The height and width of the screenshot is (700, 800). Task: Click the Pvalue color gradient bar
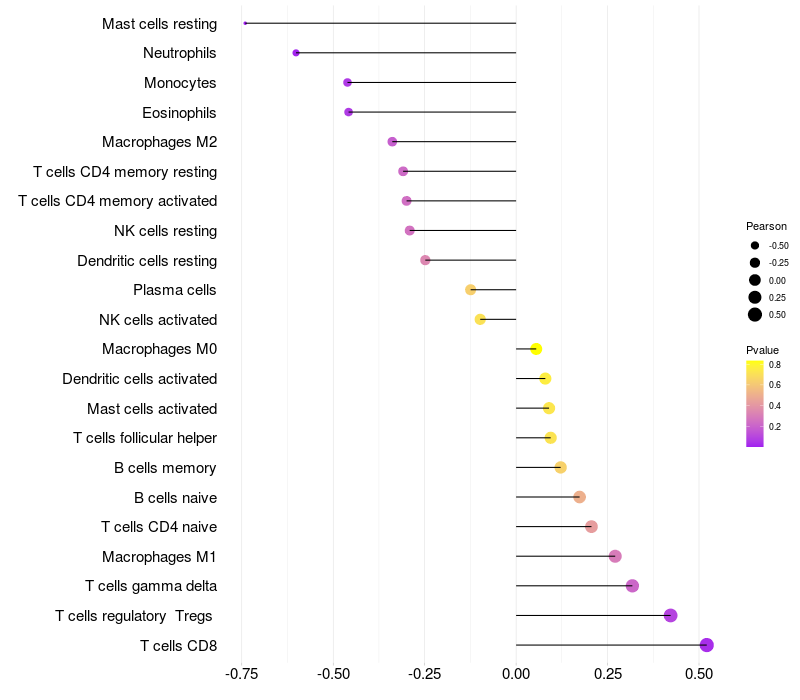coord(755,404)
